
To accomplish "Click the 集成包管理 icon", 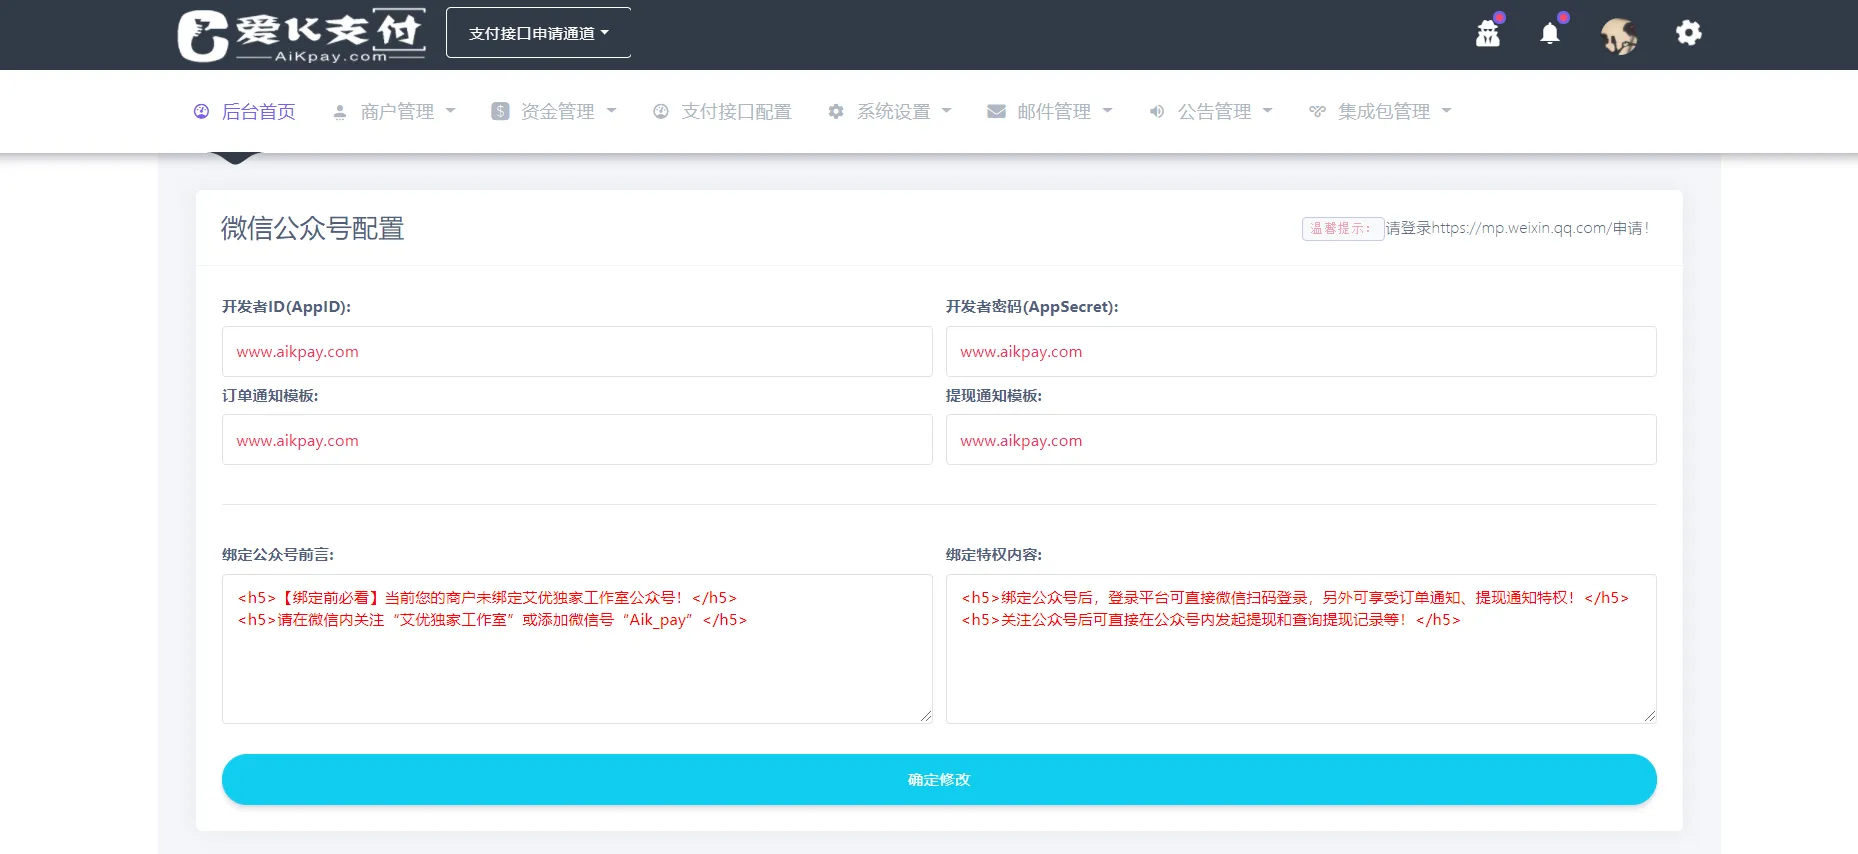I will [x=1318, y=111].
